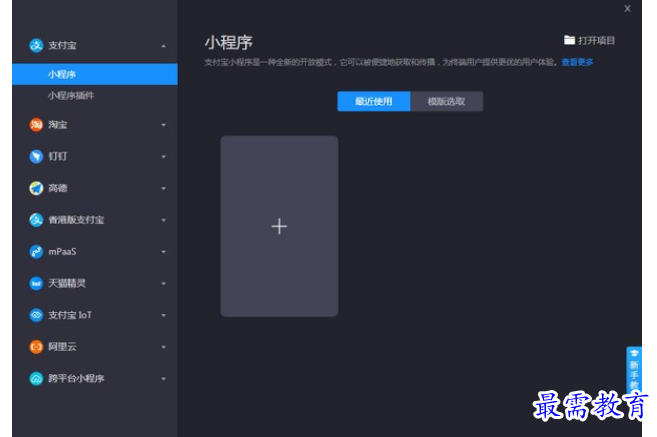Click the 支付宝 IoT logo icon
The image size is (657, 437).
pos(36,315)
